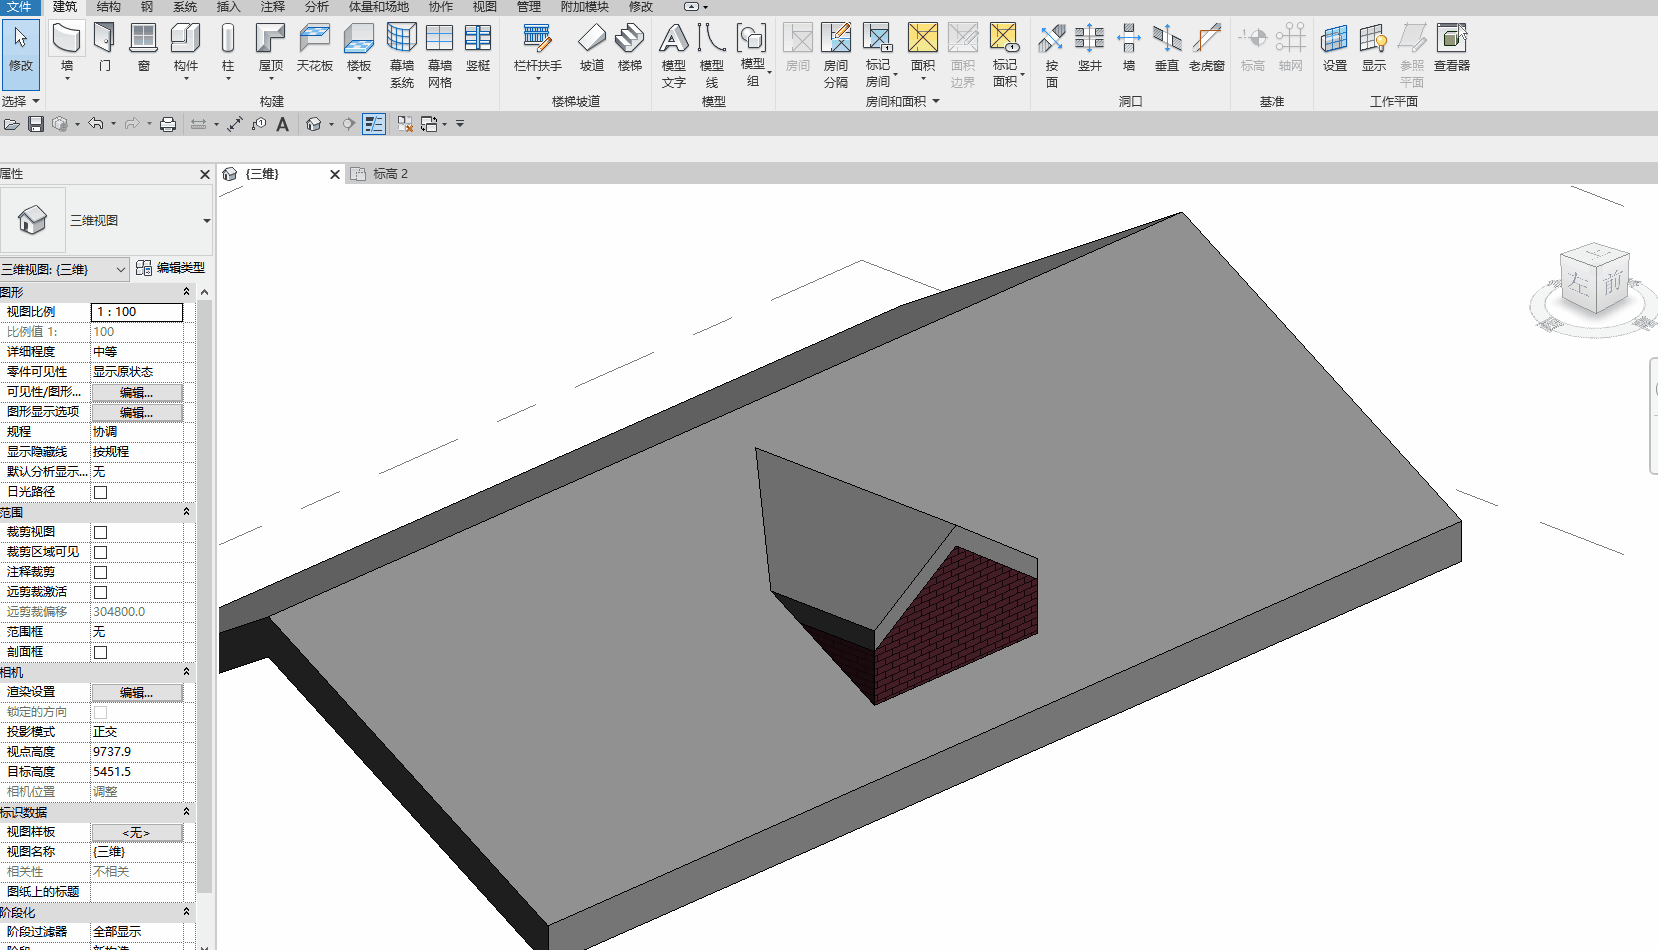Click the View Scale 1:100 field

coord(137,312)
